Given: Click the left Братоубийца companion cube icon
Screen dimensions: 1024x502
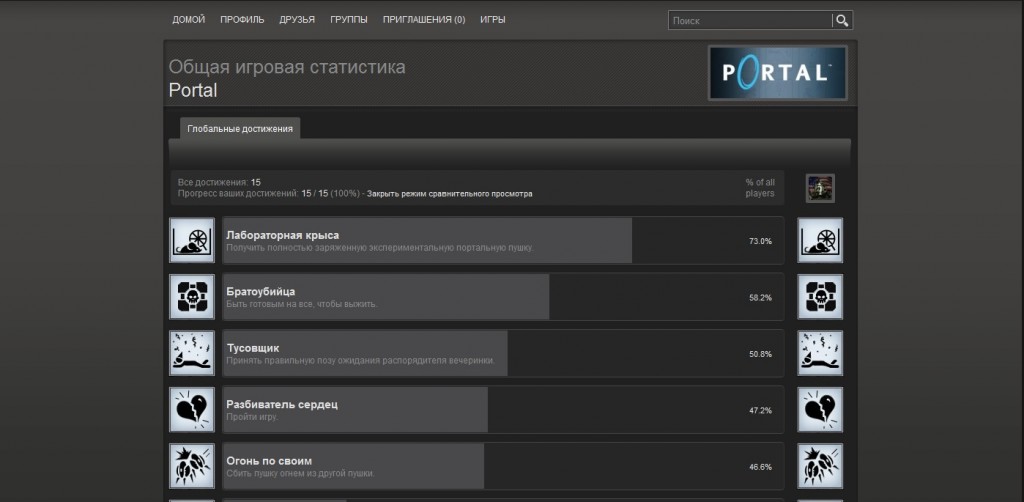Looking at the screenshot, I should point(192,297).
